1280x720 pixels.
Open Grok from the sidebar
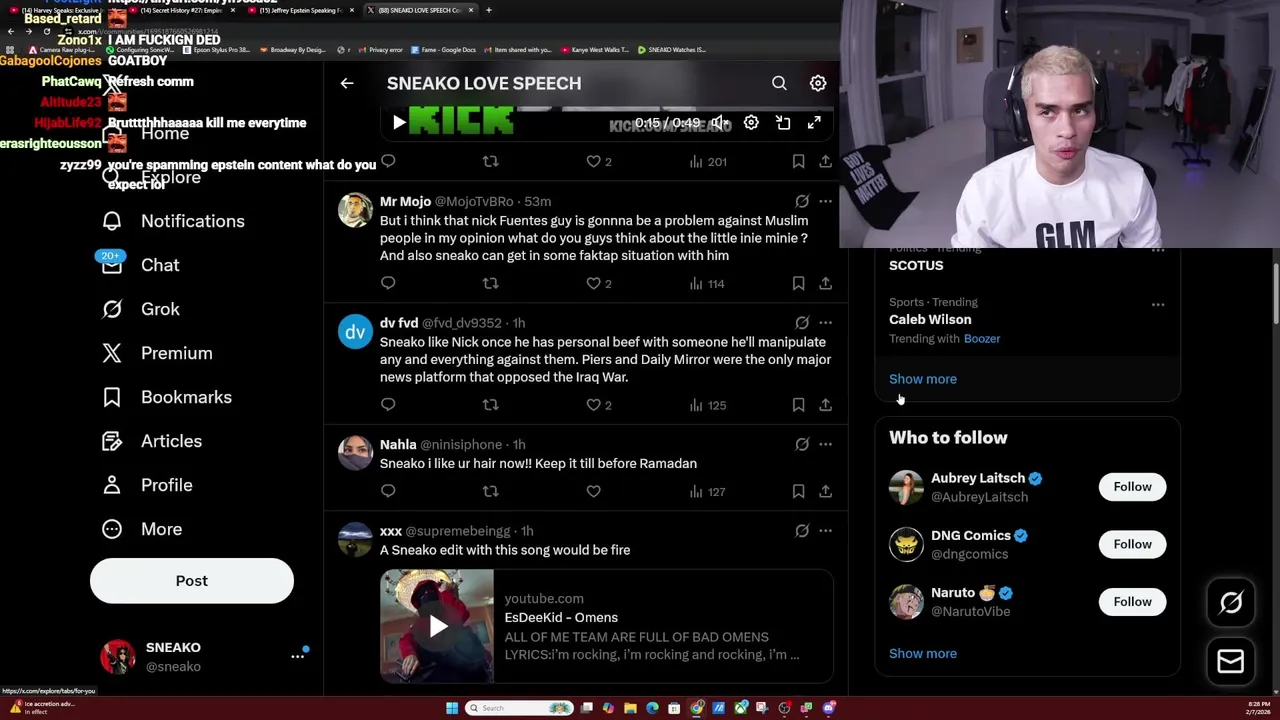(x=141, y=309)
